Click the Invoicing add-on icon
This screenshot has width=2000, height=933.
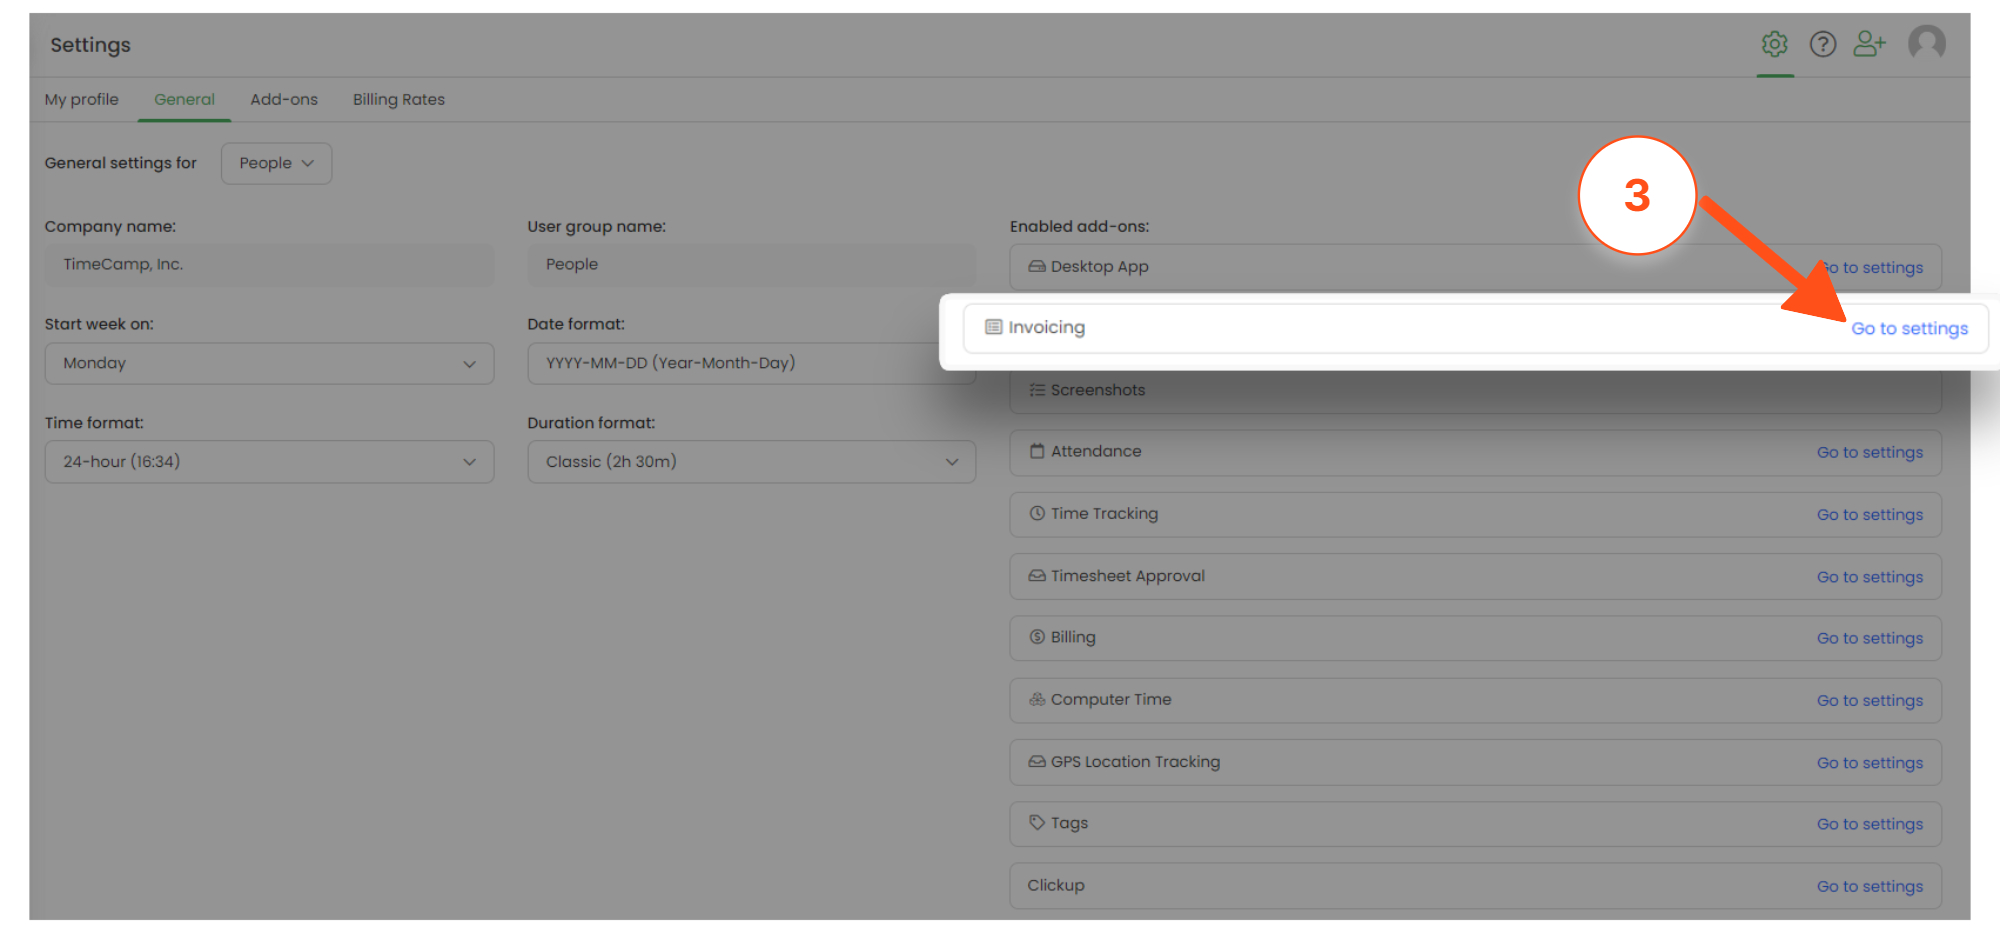click(993, 327)
